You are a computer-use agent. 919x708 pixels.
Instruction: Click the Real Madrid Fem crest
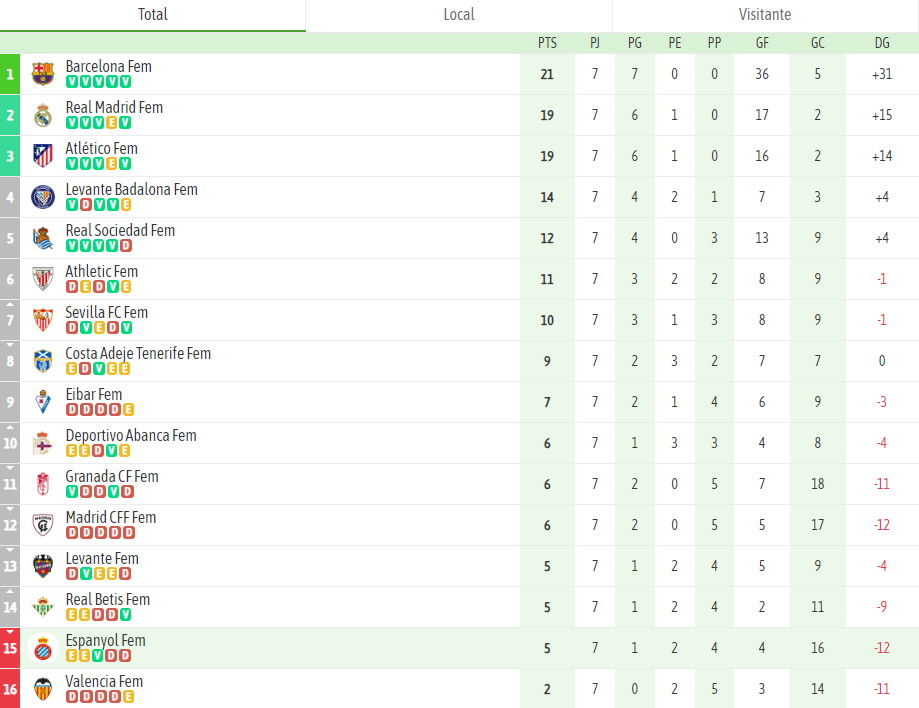(43, 115)
